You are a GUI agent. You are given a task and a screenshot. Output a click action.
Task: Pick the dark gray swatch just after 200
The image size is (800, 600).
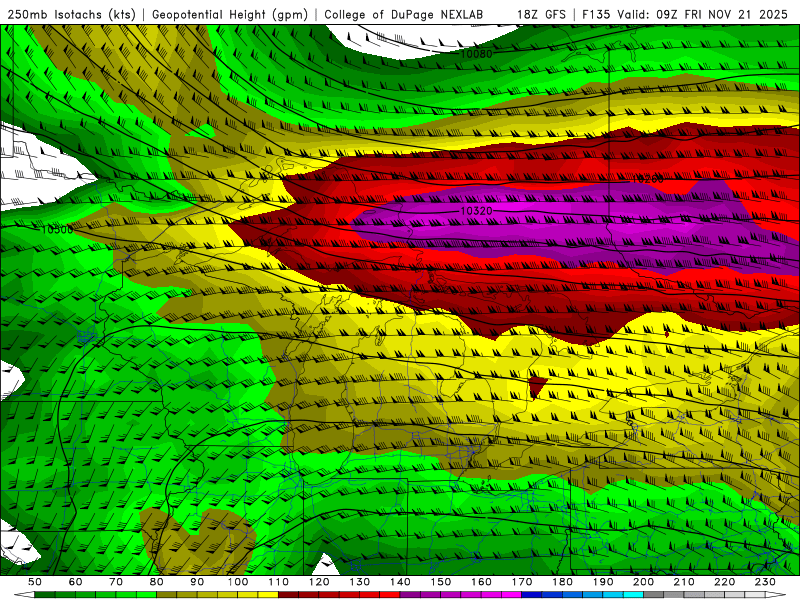[x=654, y=594]
